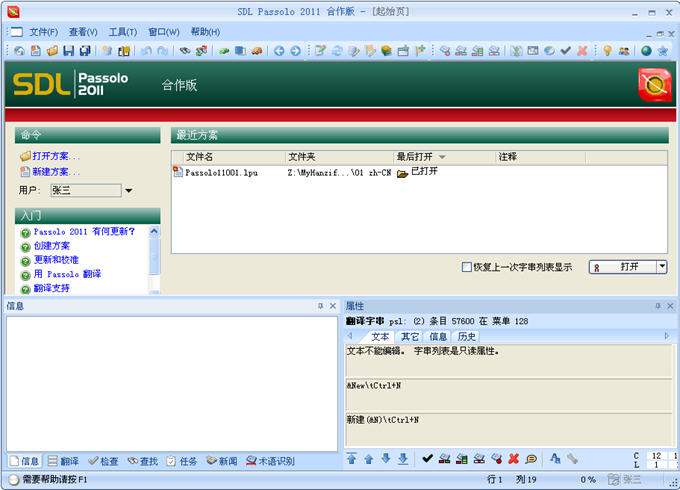The width and height of the screenshot is (680, 490).
Task: Click the 打开方案... link
Action: click(x=56, y=156)
